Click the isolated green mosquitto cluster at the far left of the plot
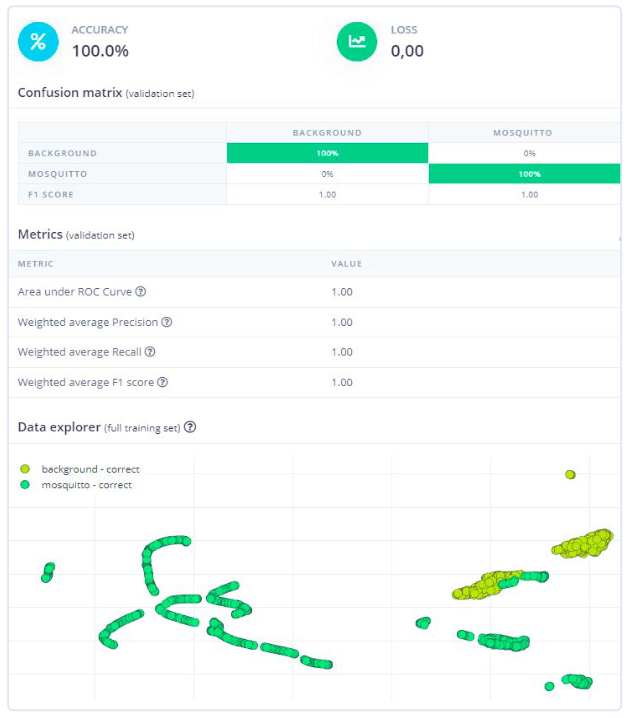 (48, 572)
